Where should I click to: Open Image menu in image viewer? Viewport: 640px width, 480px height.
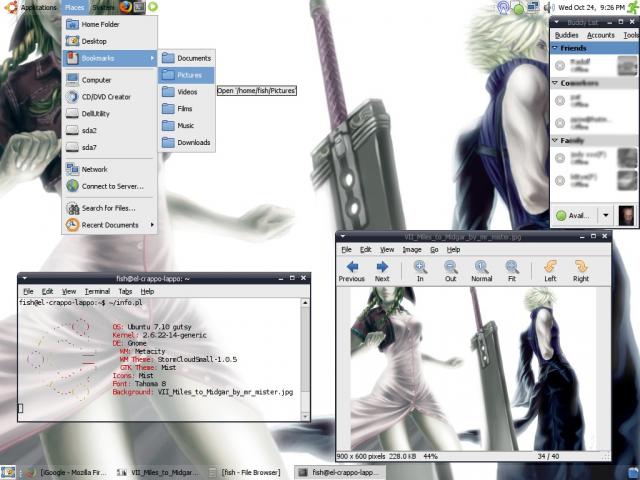pyautogui.click(x=412, y=249)
